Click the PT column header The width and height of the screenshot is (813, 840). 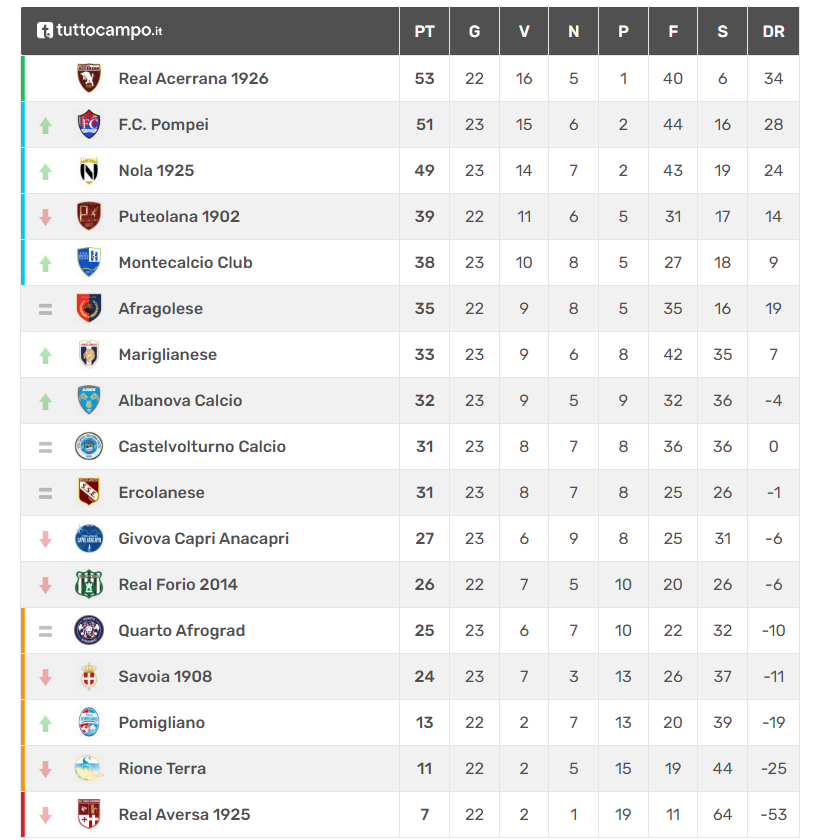[x=424, y=32]
